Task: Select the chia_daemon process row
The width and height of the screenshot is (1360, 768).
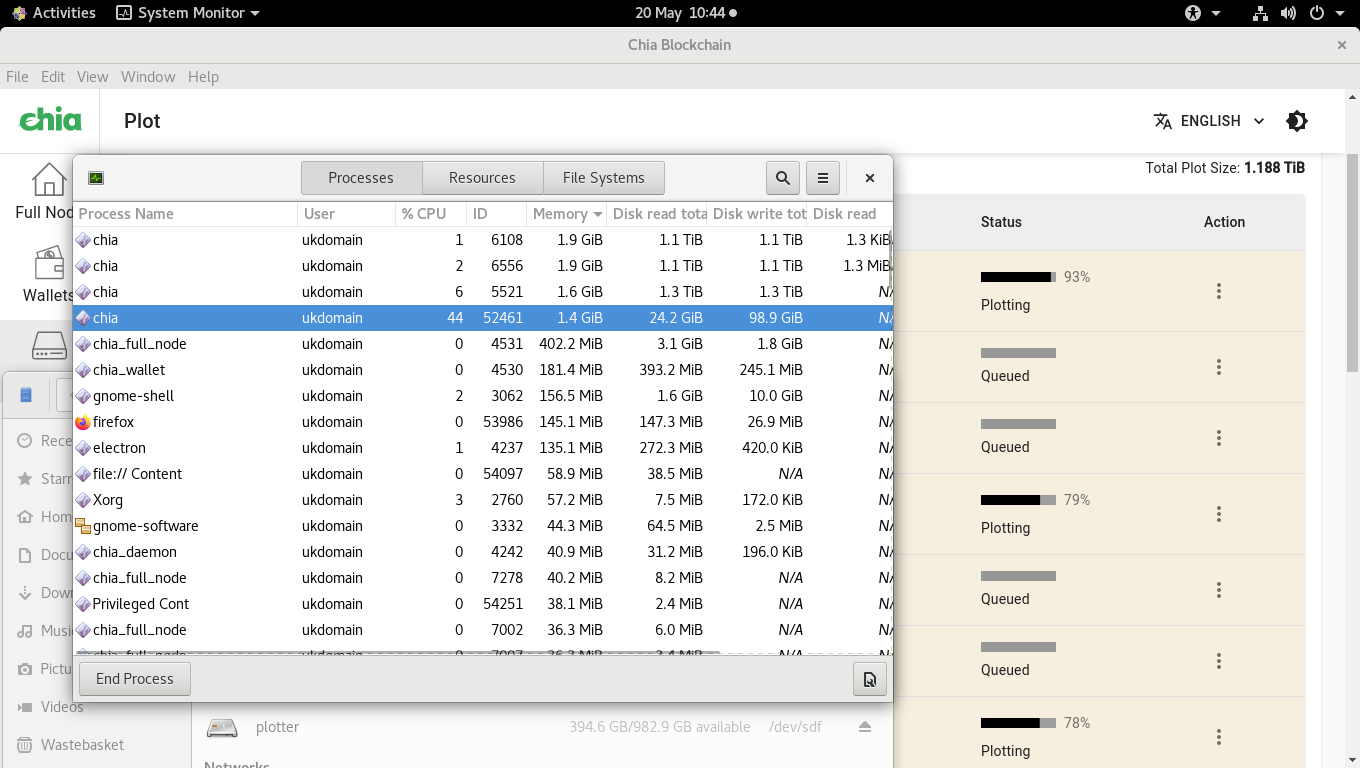Action: click(x=483, y=552)
